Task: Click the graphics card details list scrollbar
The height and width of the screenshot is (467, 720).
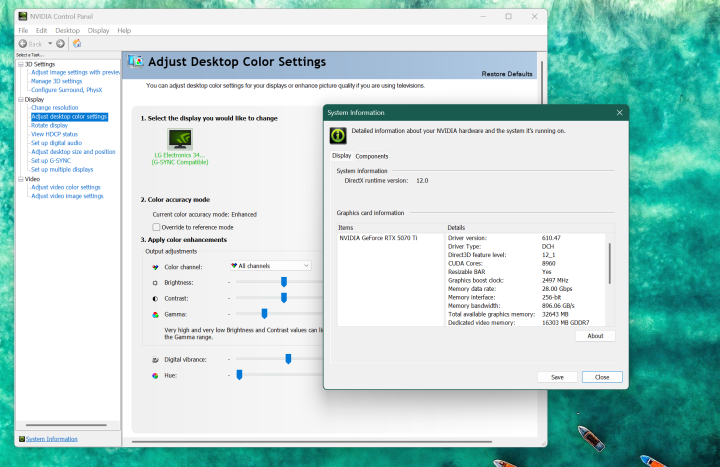Action: pyautogui.click(x=610, y=264)
